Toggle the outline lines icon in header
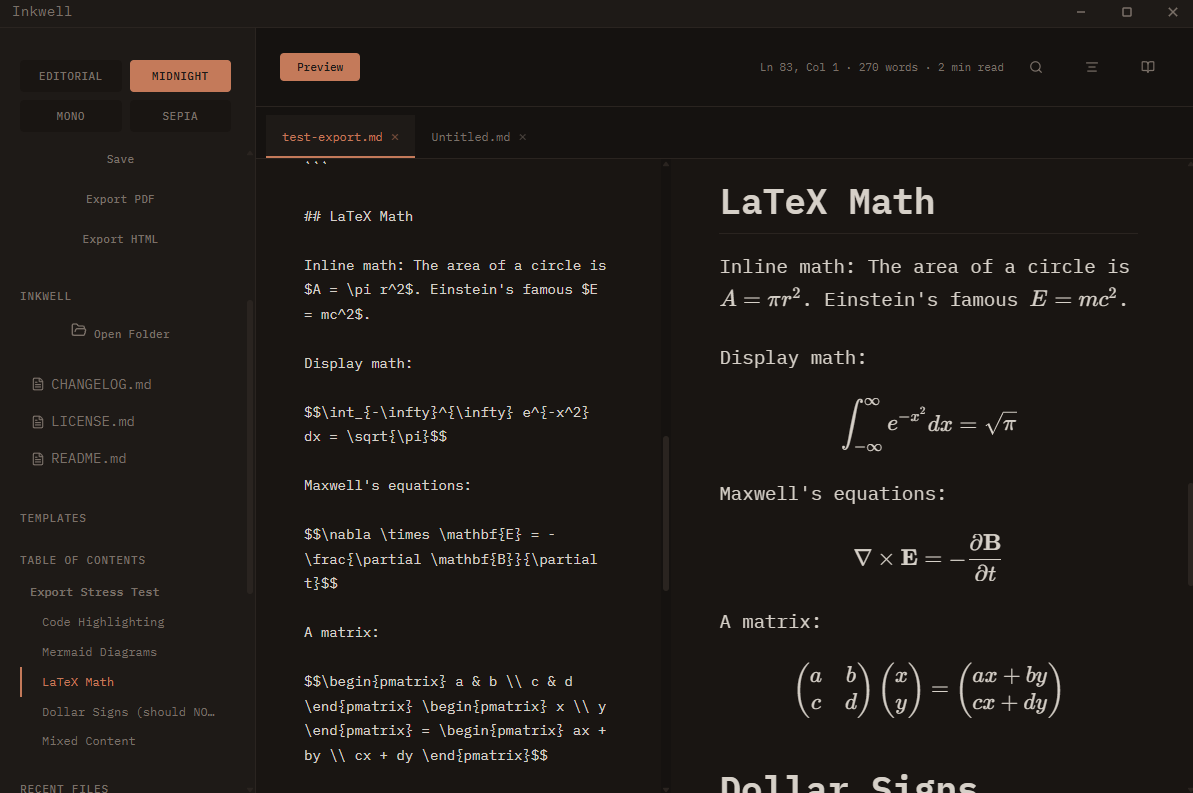This screenshot has width=1193, height=793. [1092, 67]
